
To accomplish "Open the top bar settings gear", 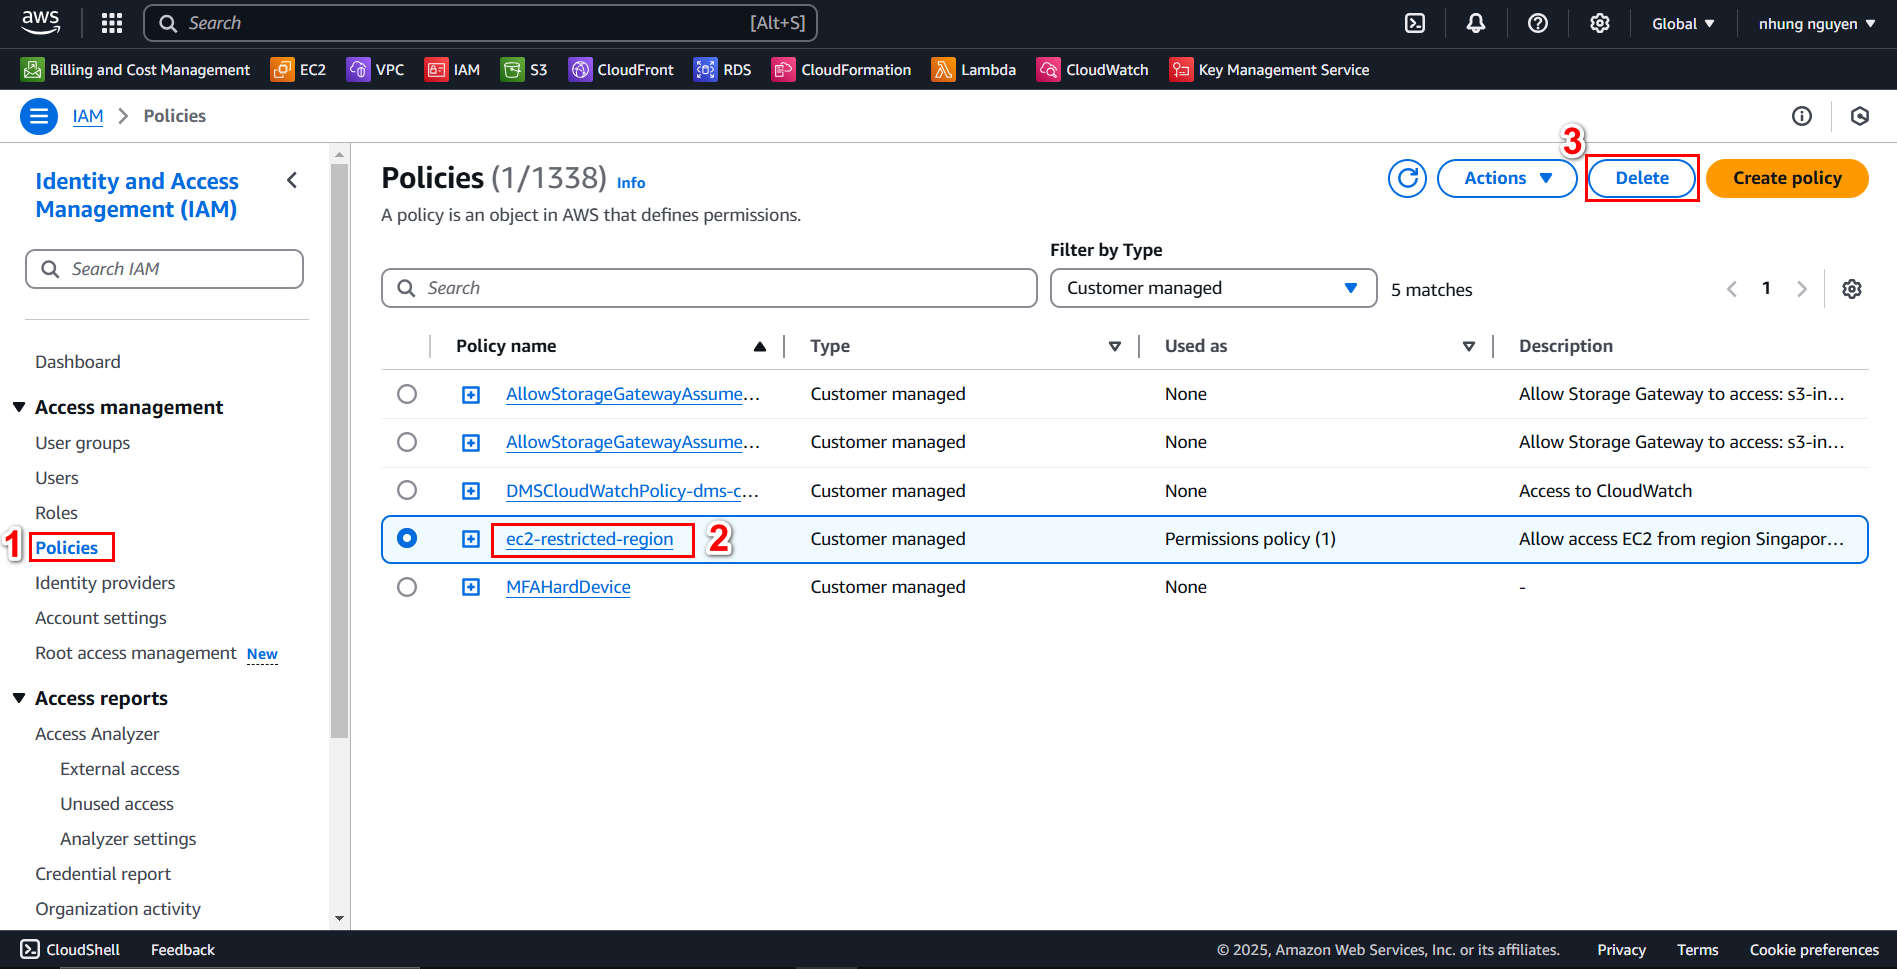I will tap(1600, 23).
